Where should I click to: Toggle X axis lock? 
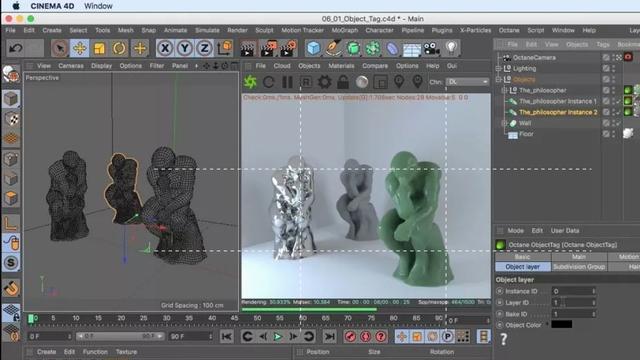[x=165, y=48]
